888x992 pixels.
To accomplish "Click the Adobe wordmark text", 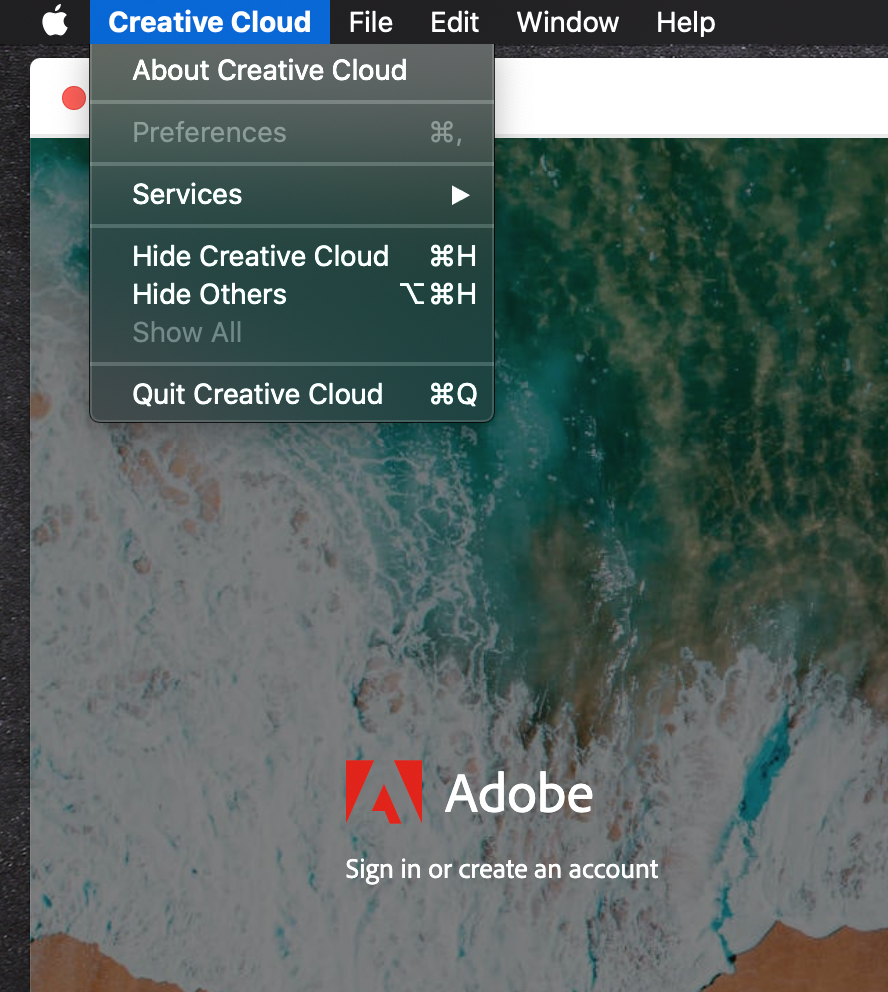I will pos(519,794).
